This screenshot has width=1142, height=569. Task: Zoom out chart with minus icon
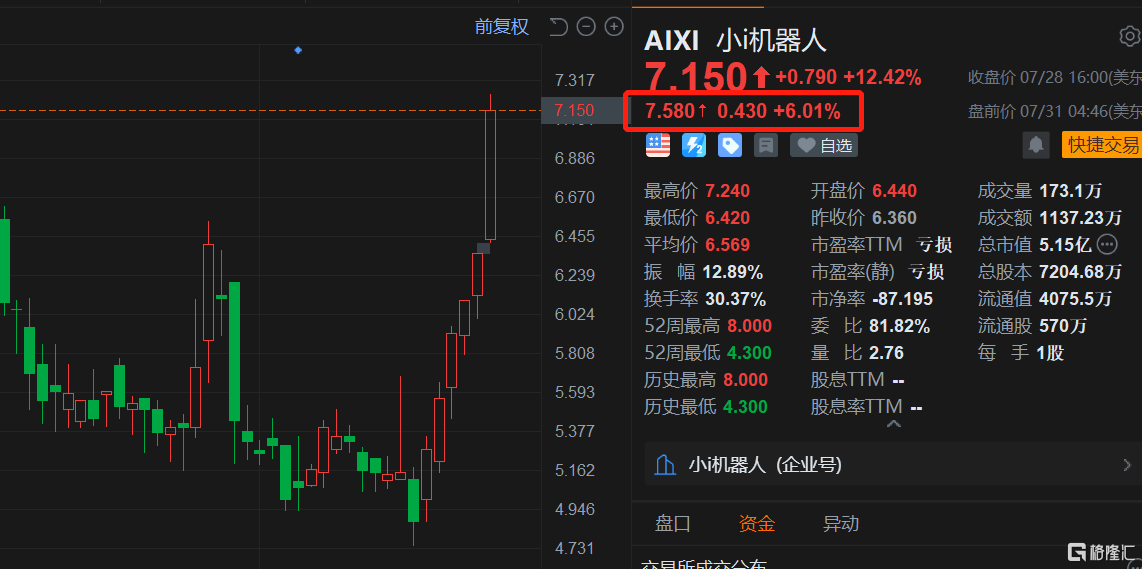(x=586, y=27)
